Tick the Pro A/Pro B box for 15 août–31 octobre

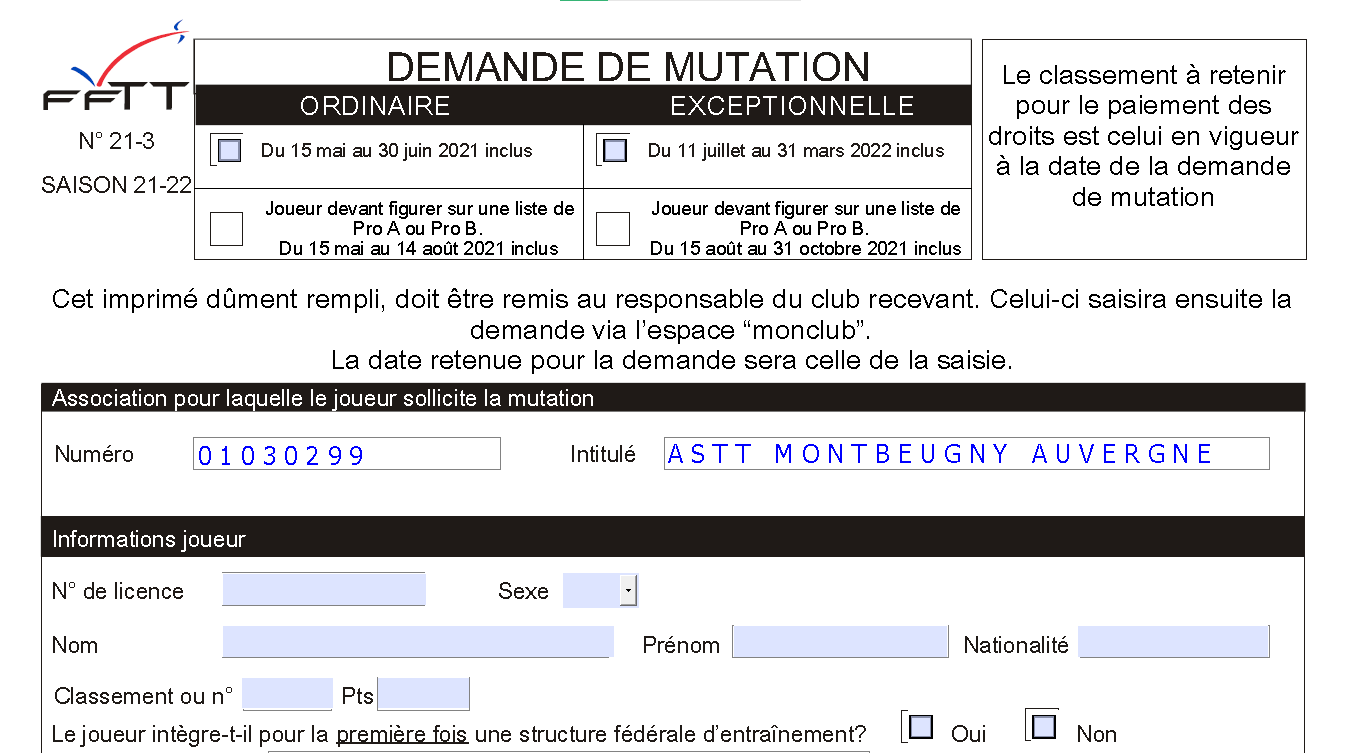613,229
